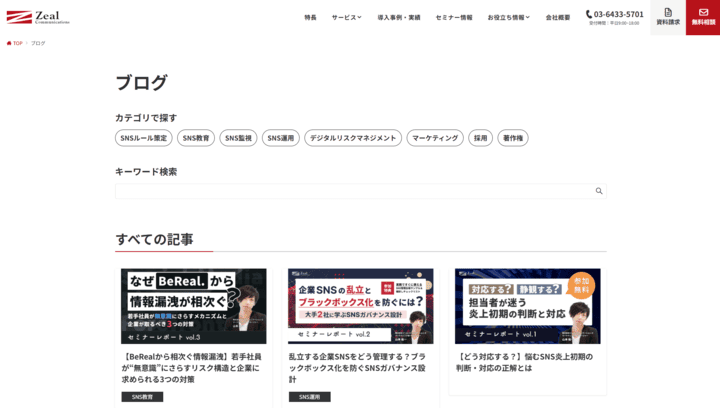
Task: Select the デジタルリスクマネジメント category tag
Action: pos(353,138)
